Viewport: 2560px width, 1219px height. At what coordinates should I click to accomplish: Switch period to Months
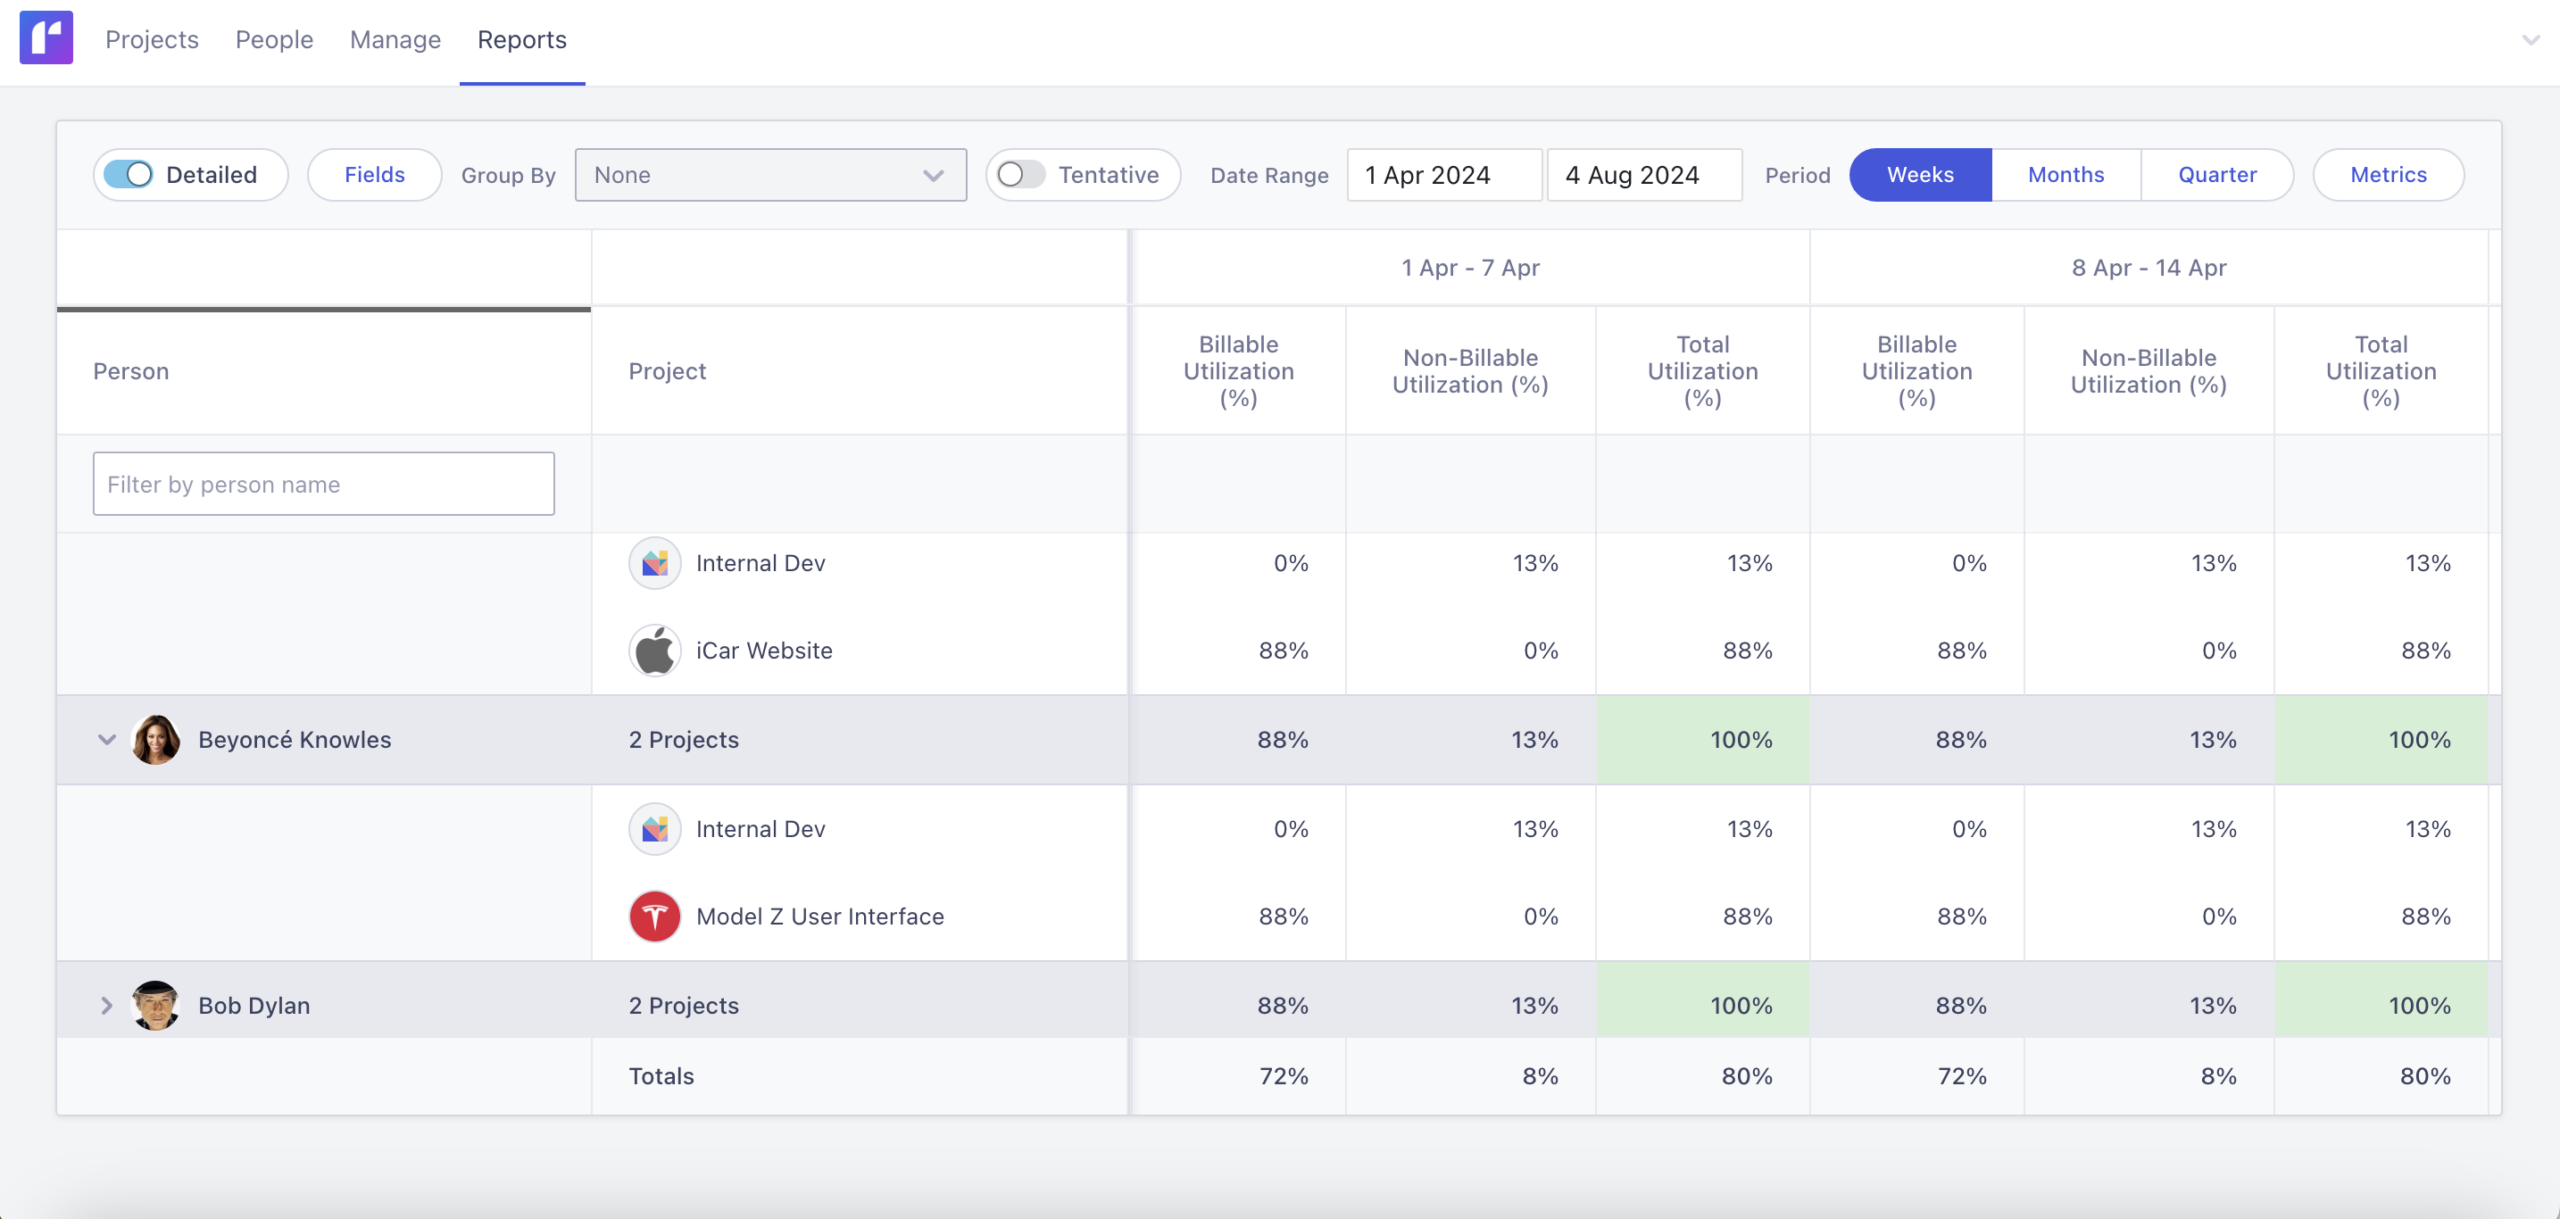point(2065,175)
